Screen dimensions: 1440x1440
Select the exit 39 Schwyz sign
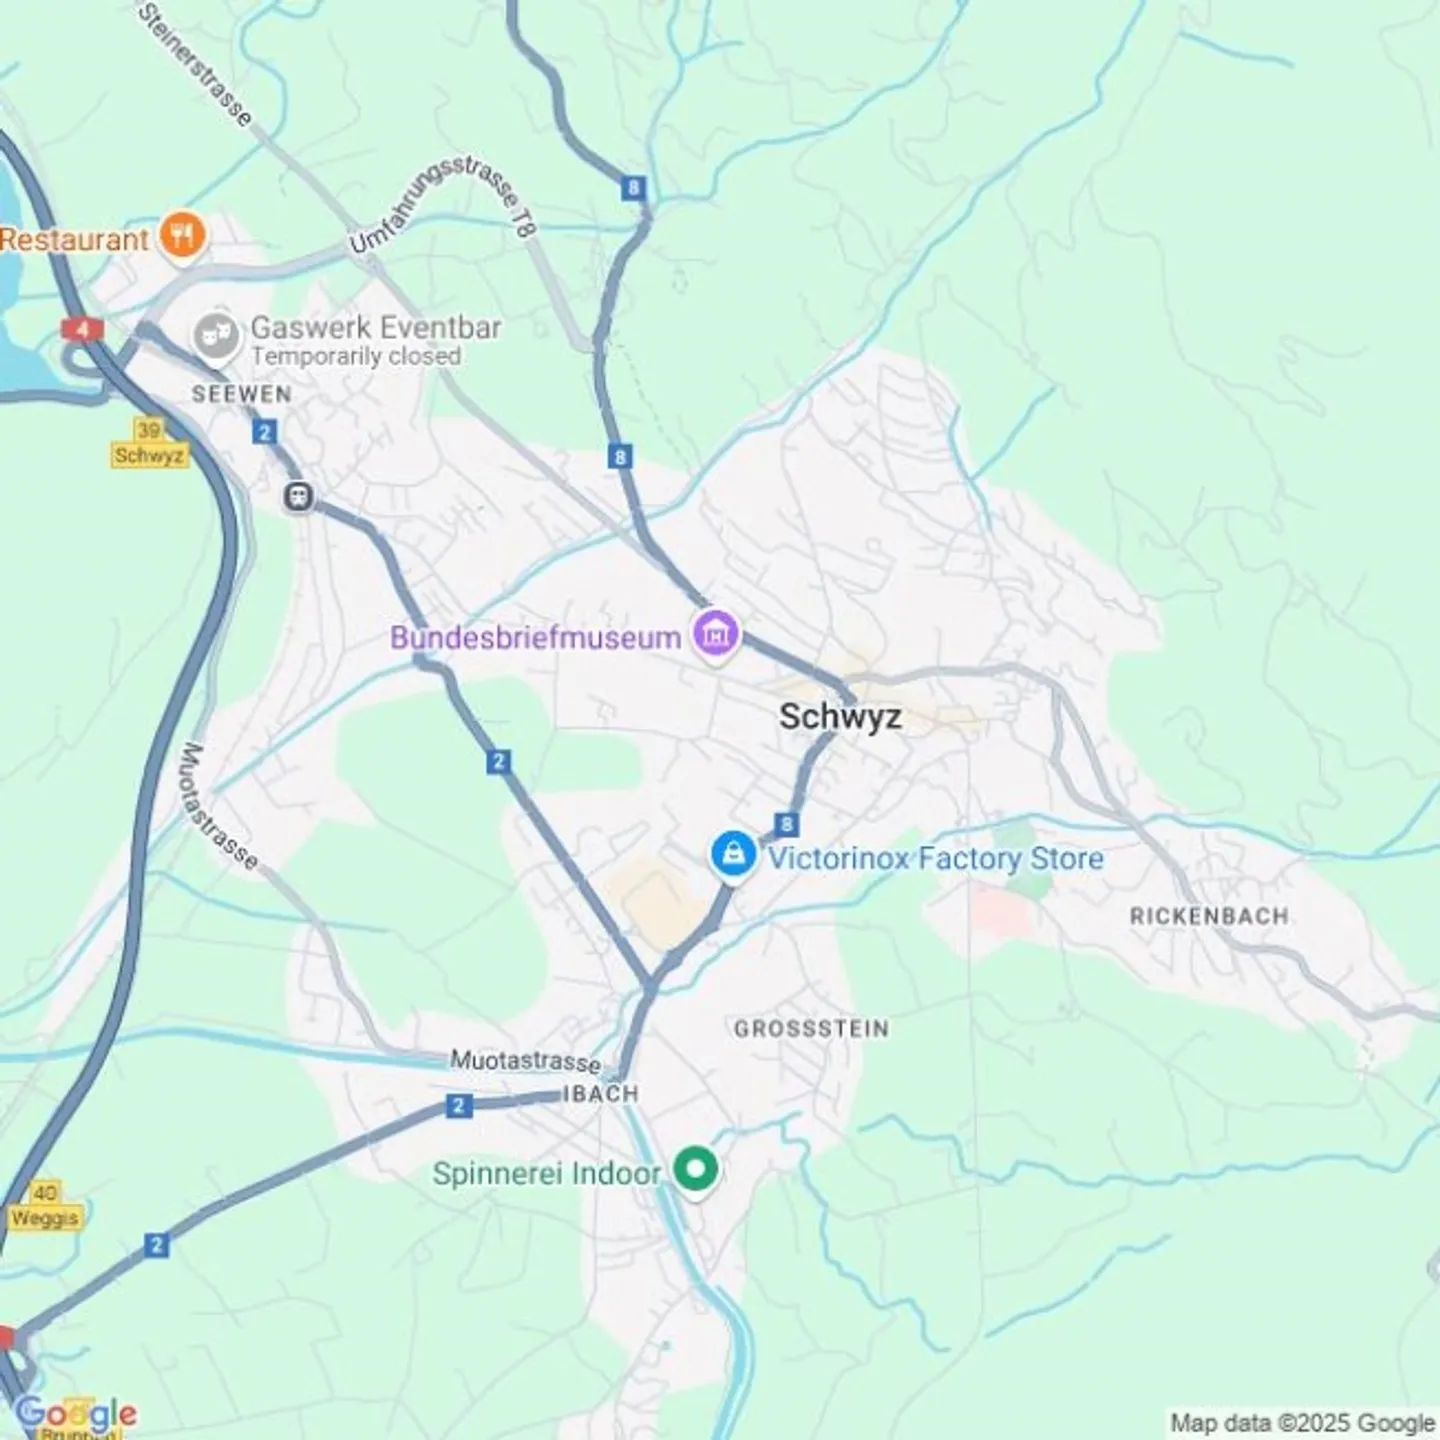pyautogui.click(x=149, y=443)
